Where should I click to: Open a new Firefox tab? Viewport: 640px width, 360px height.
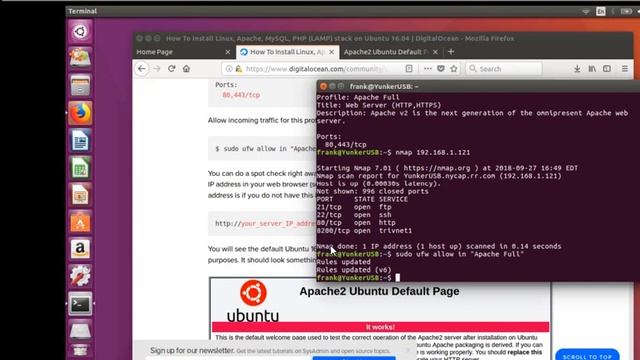click(451, 52)
